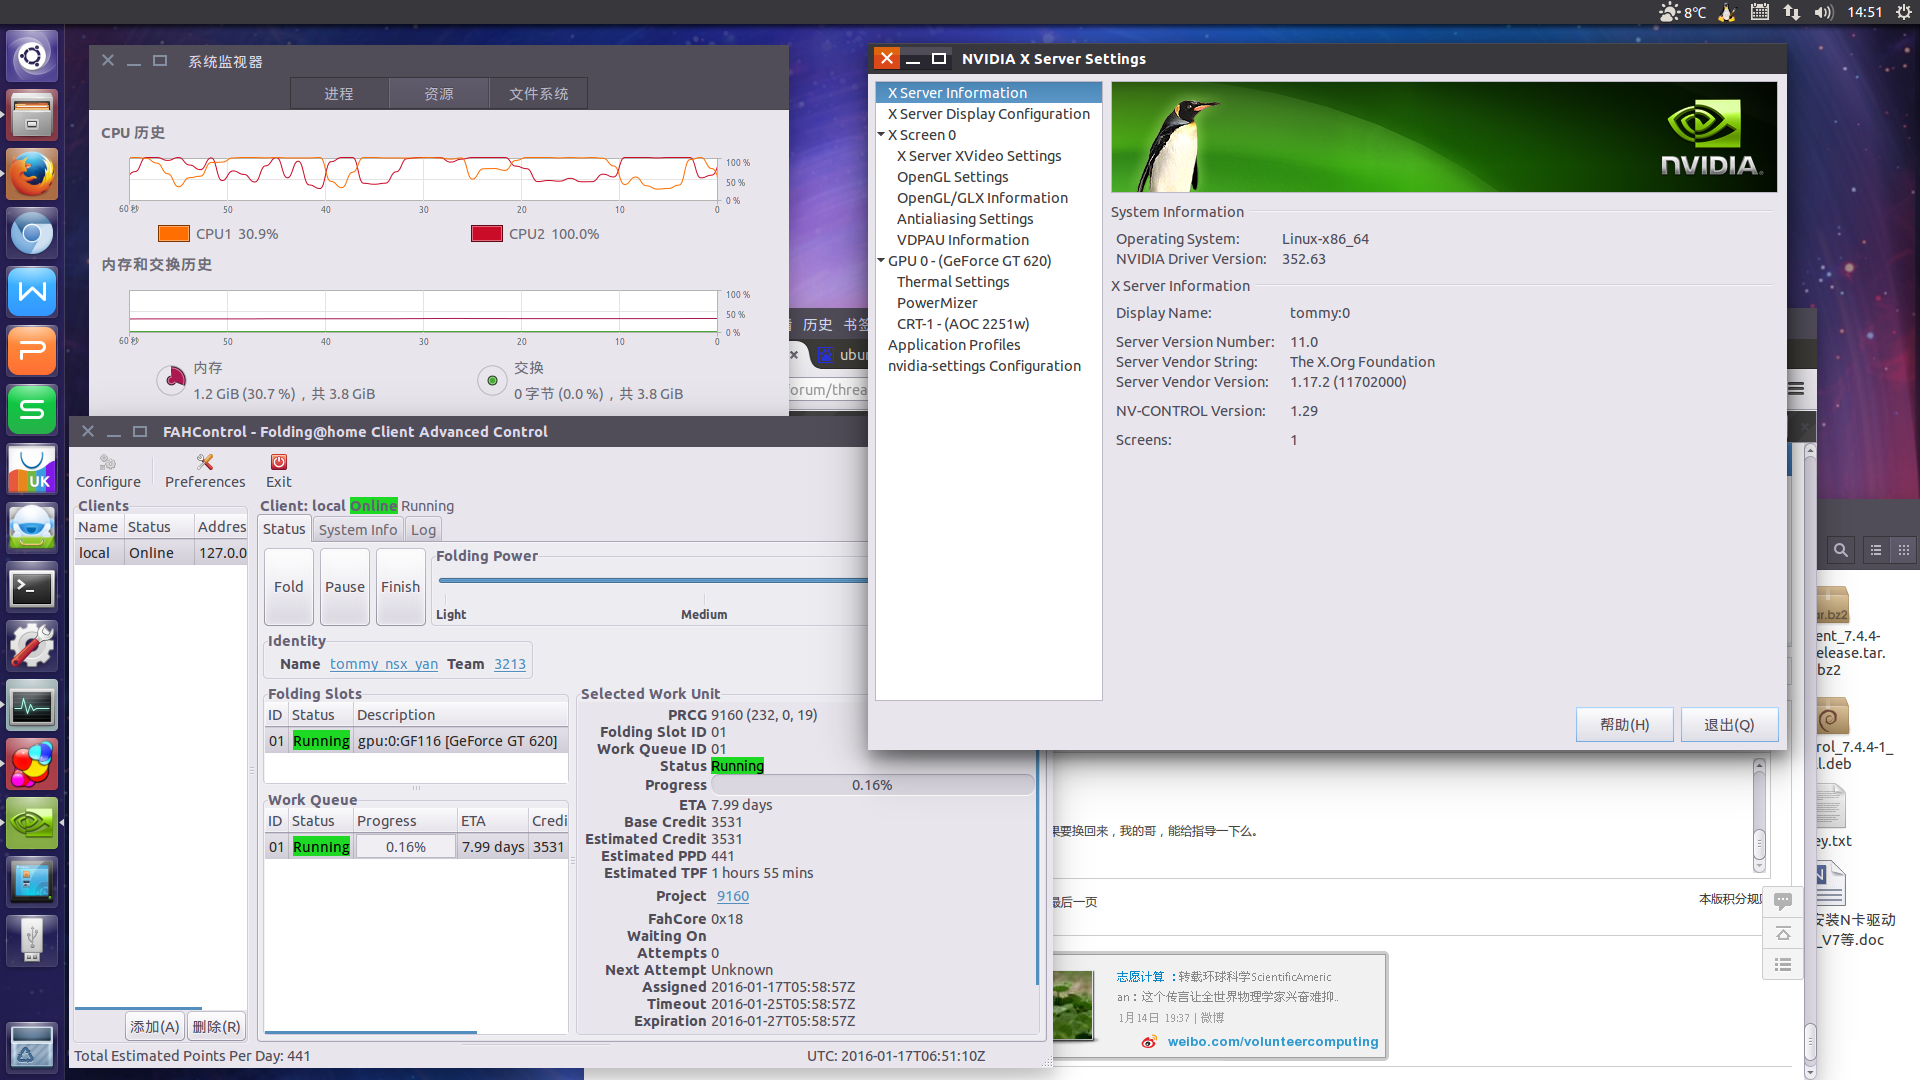Click the Fold button
Screen dimensions: 1920x1080
[x=289, y=587]
